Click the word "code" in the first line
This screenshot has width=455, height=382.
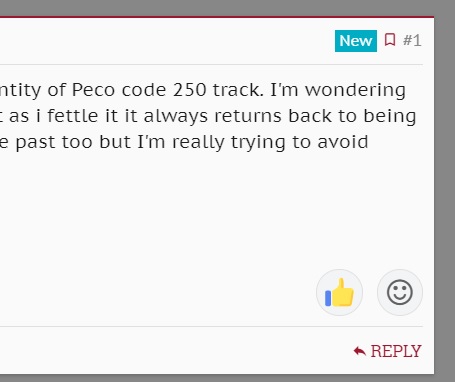click(144, 90)
